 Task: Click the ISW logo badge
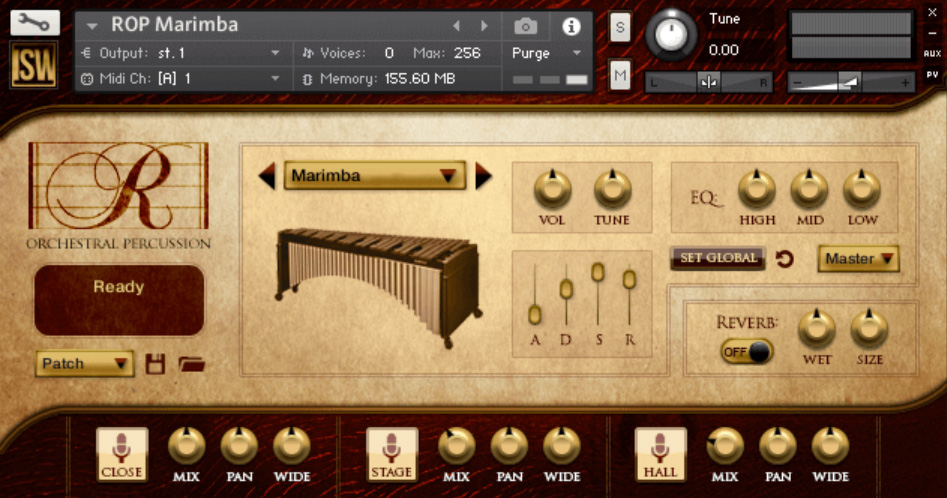[34, 65]
